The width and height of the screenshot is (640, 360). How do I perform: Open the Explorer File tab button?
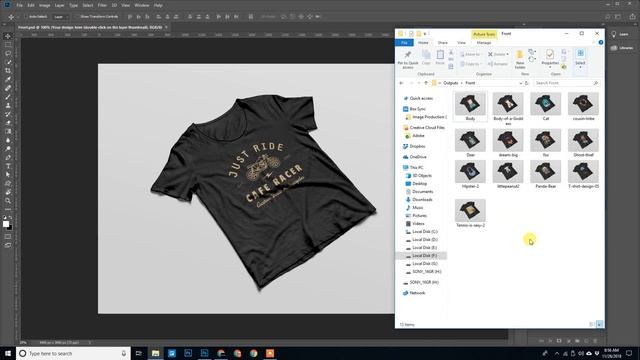click(x=404, y=42)
